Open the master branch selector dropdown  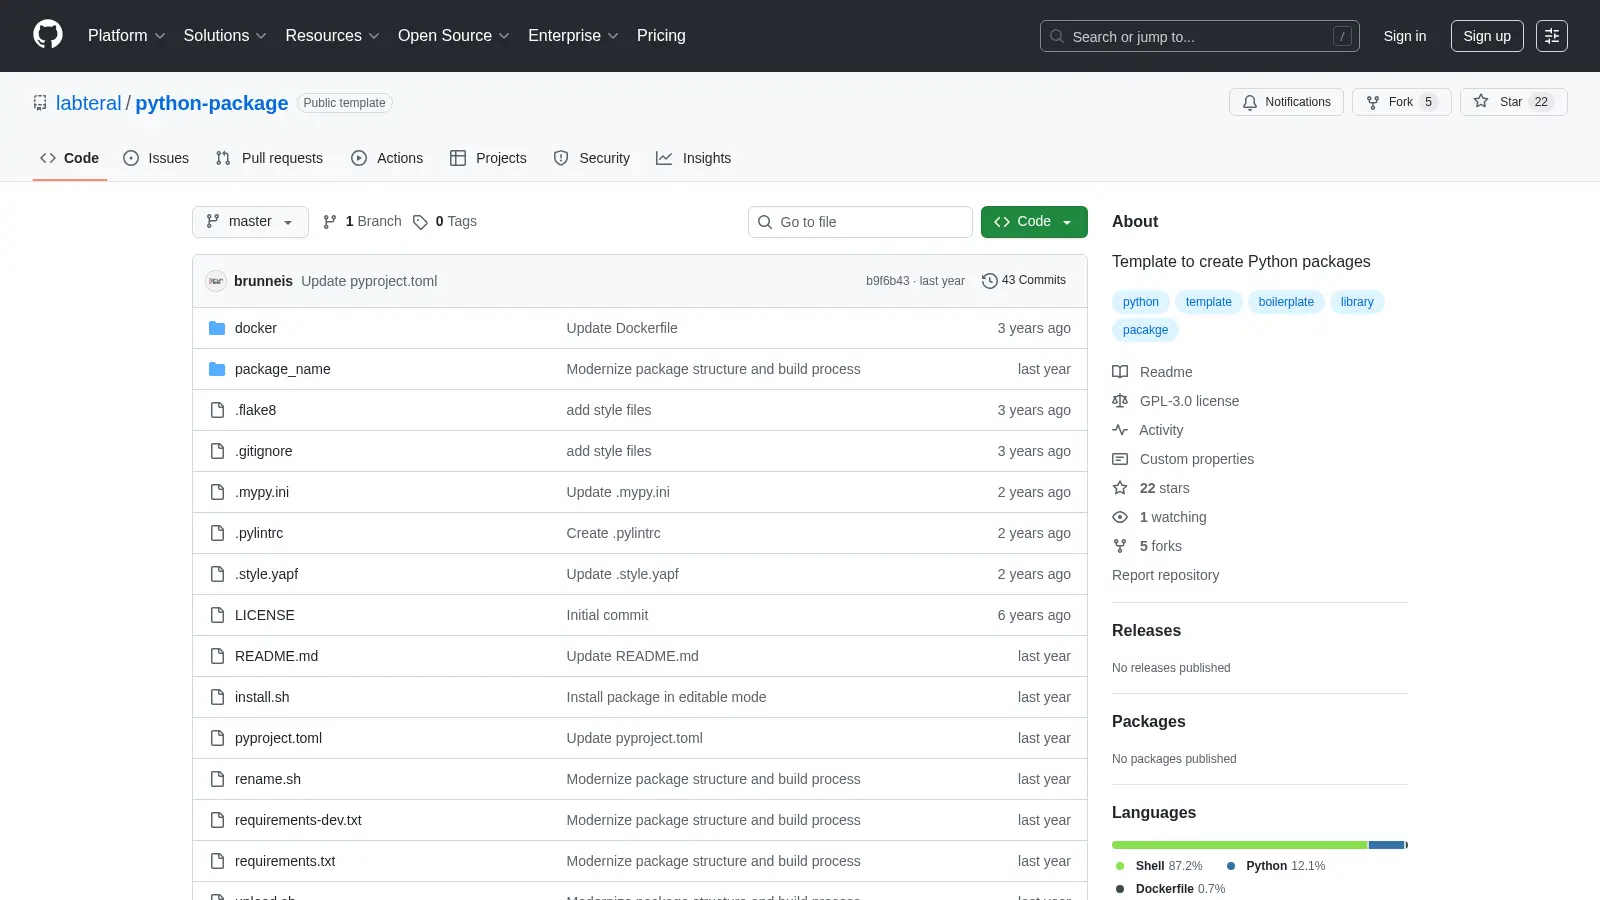pos(250,222)
